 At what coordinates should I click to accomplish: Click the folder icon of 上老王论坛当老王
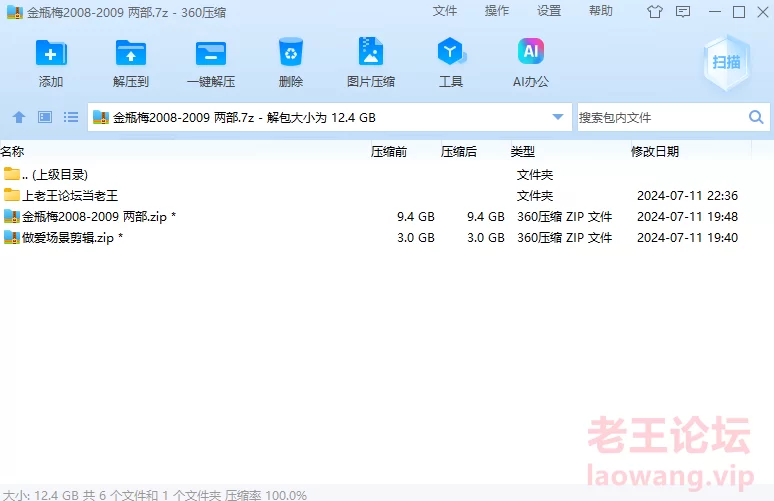tap(11, 194)
